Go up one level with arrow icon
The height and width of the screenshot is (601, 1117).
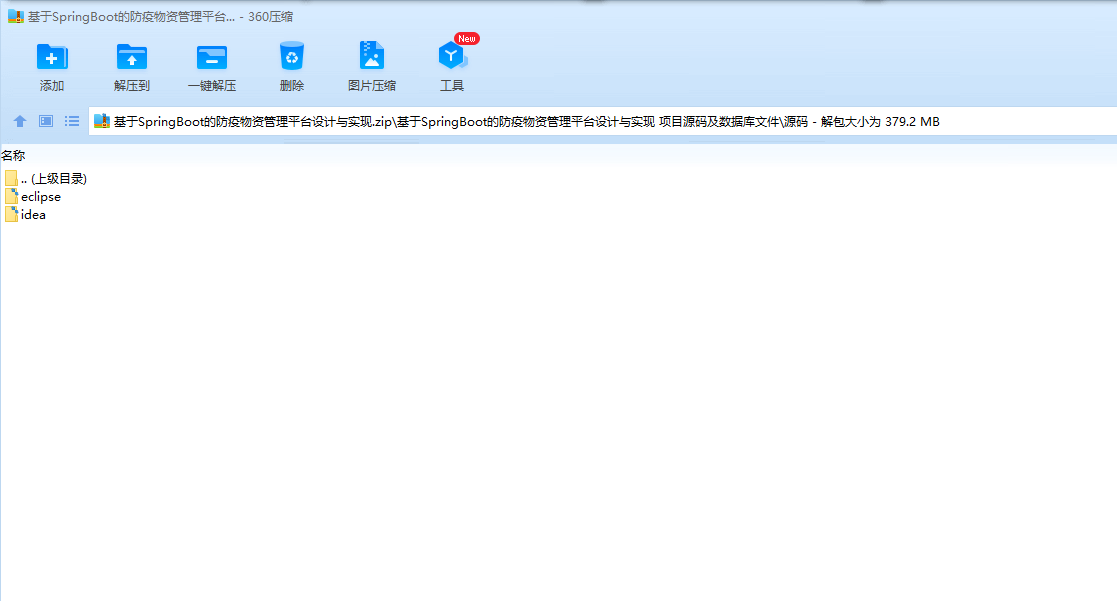point(20,121)
